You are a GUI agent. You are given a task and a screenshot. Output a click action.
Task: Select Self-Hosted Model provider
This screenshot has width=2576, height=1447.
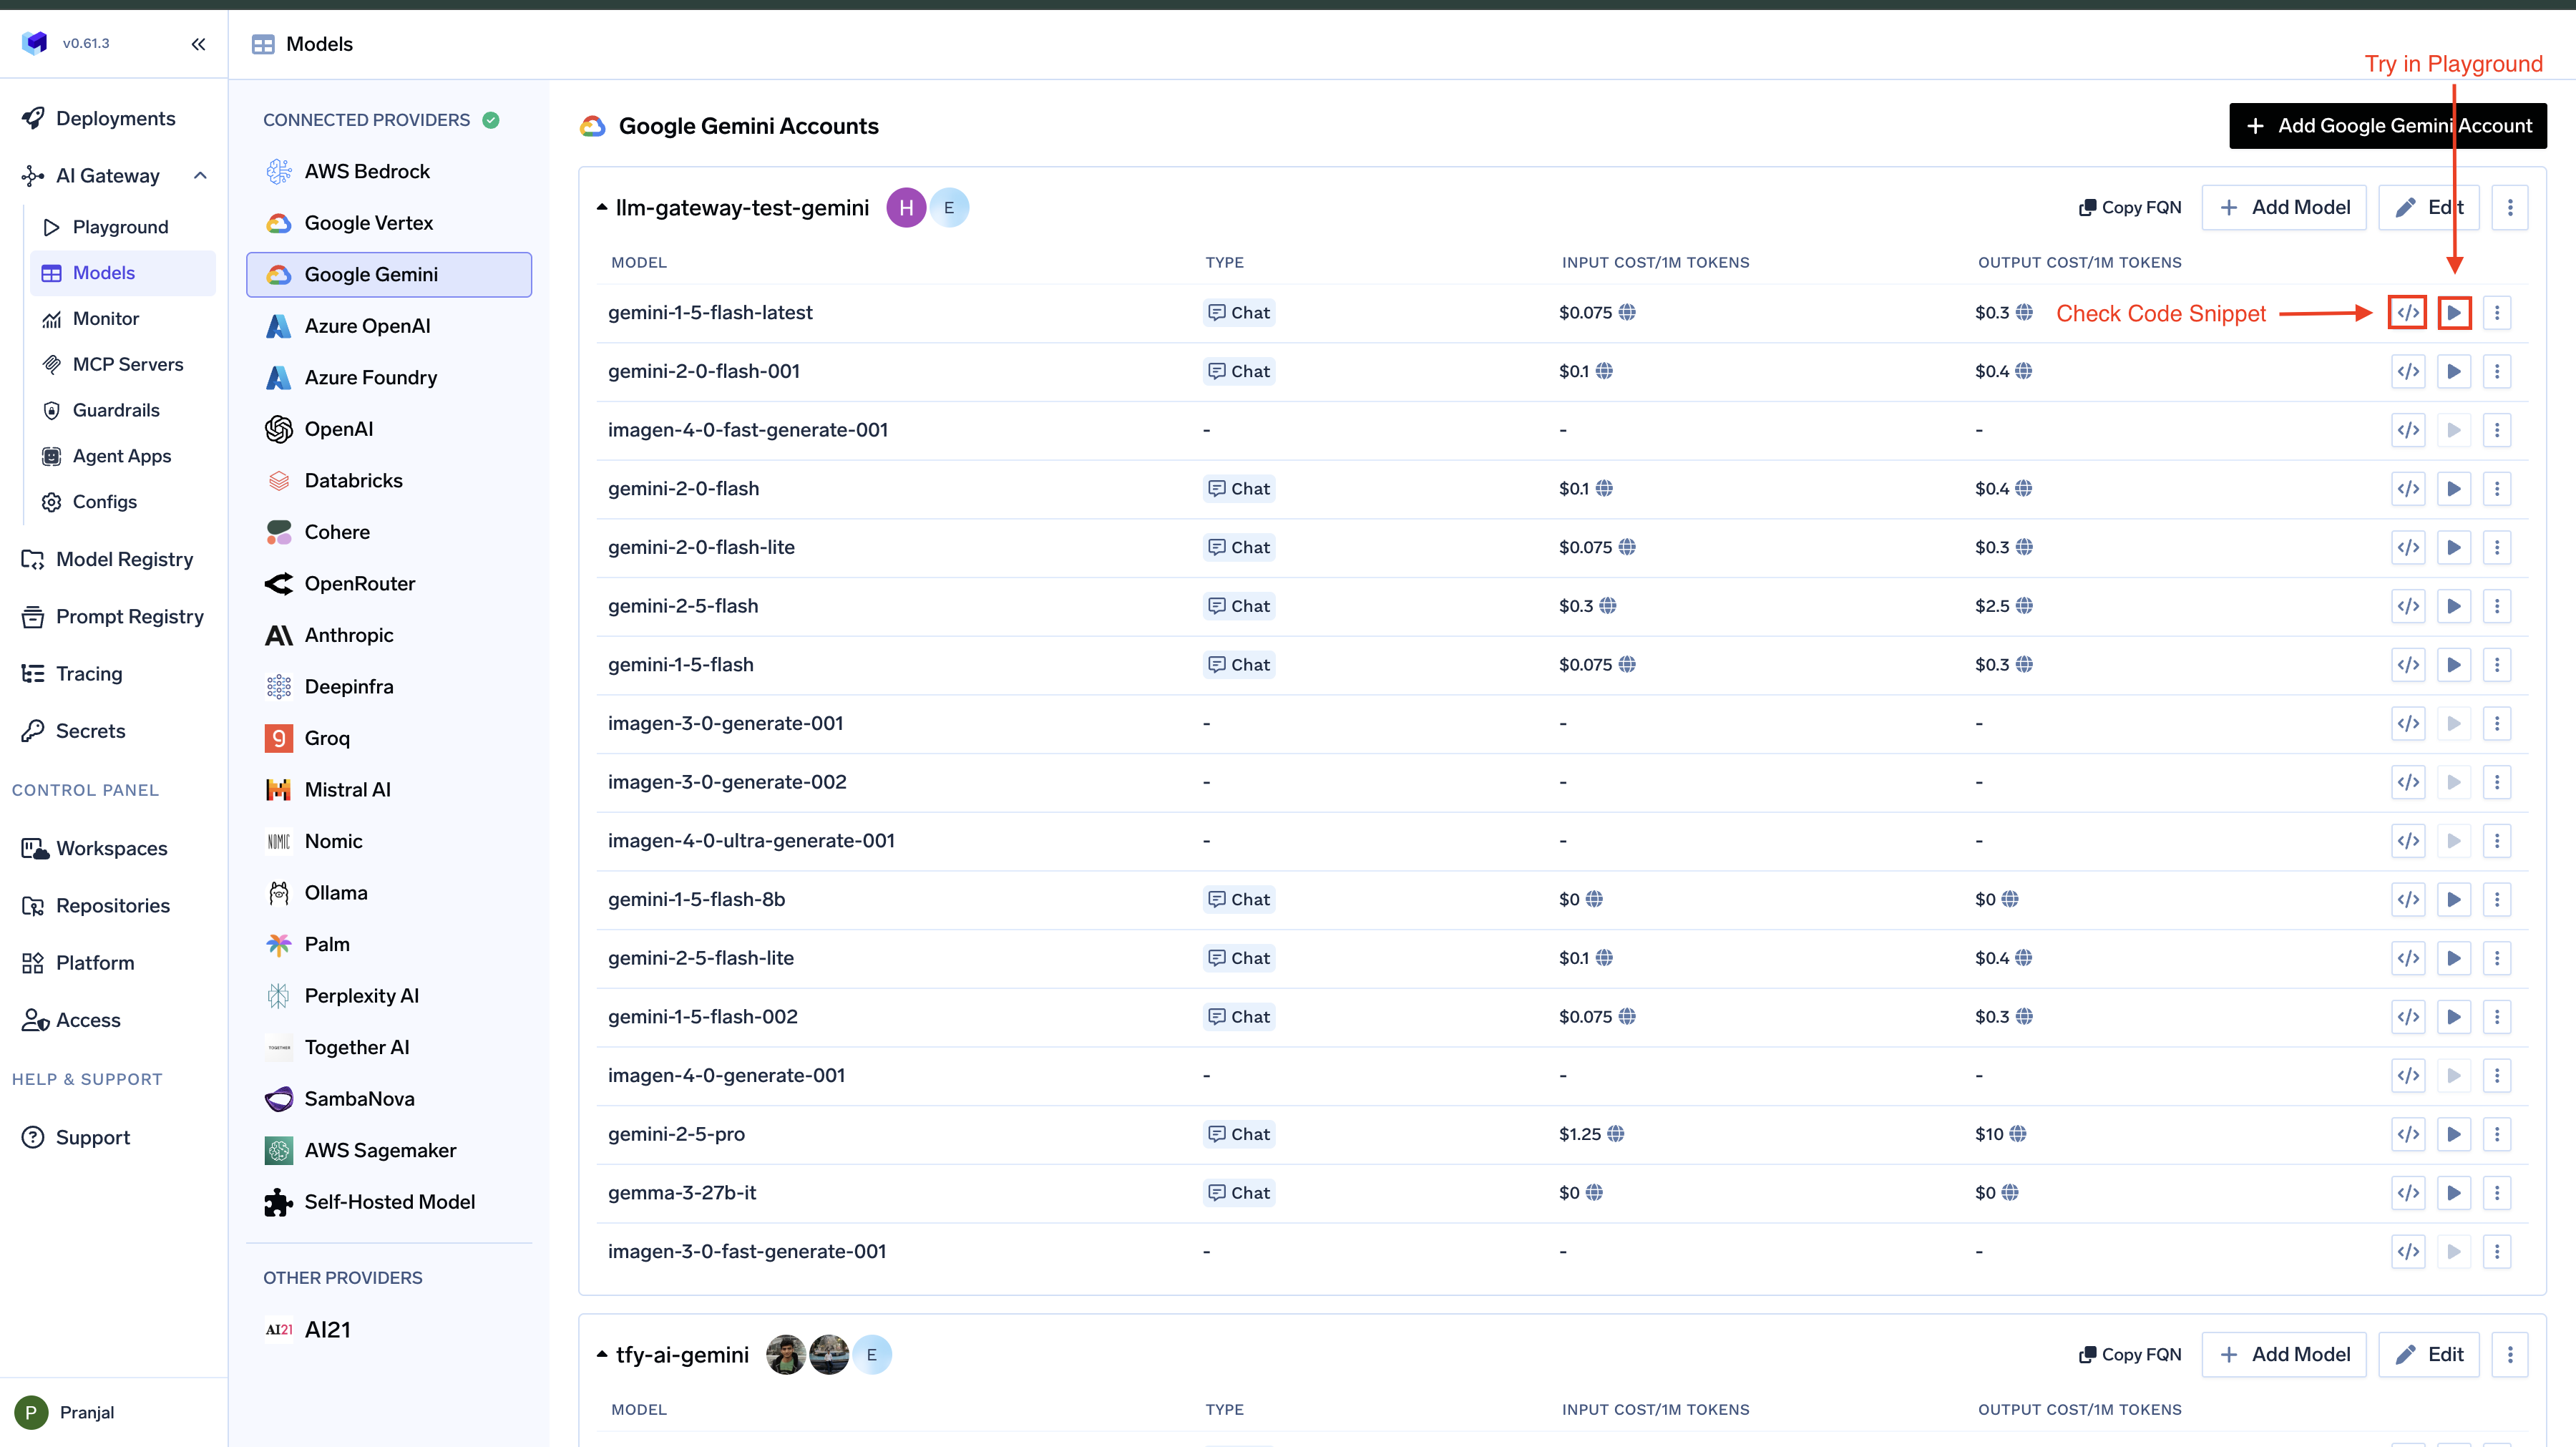click(389, 1202)
